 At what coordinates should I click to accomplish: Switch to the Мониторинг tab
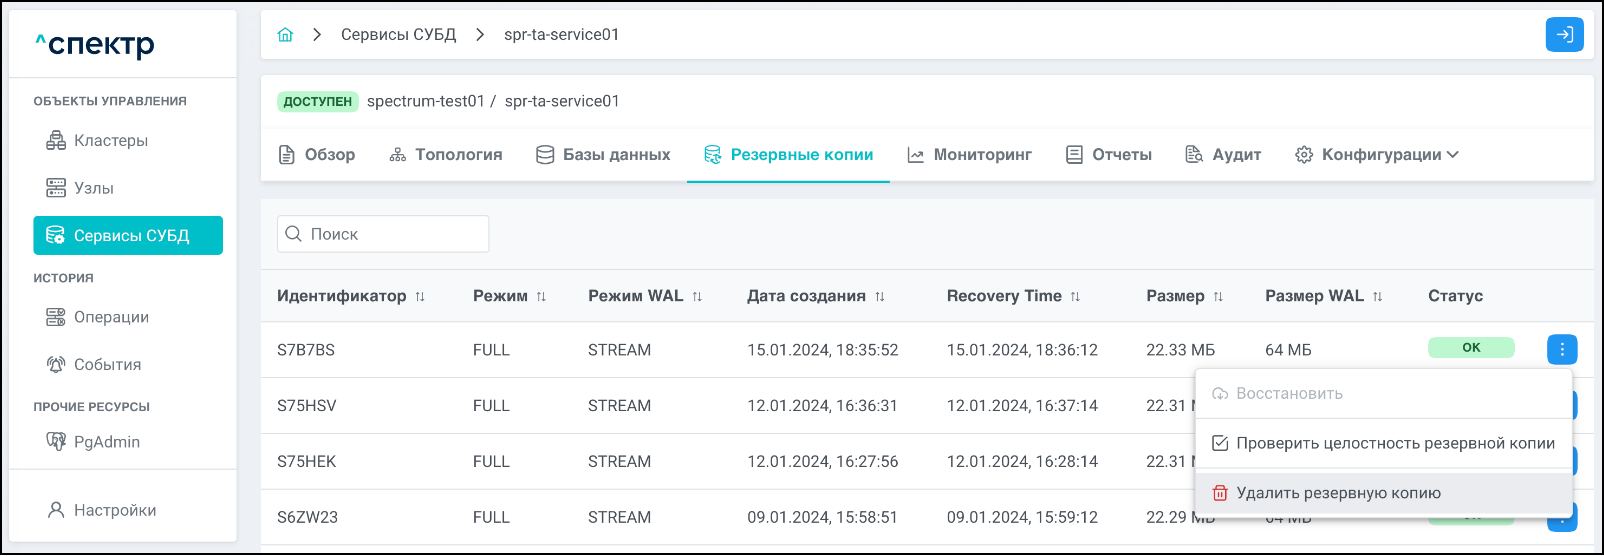[x=969, y=155]
